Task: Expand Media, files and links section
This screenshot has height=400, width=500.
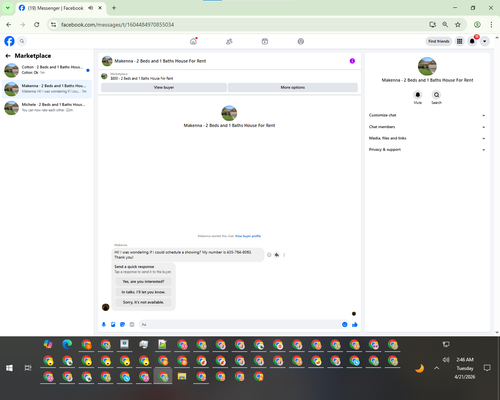Action: tap(427, 138)
